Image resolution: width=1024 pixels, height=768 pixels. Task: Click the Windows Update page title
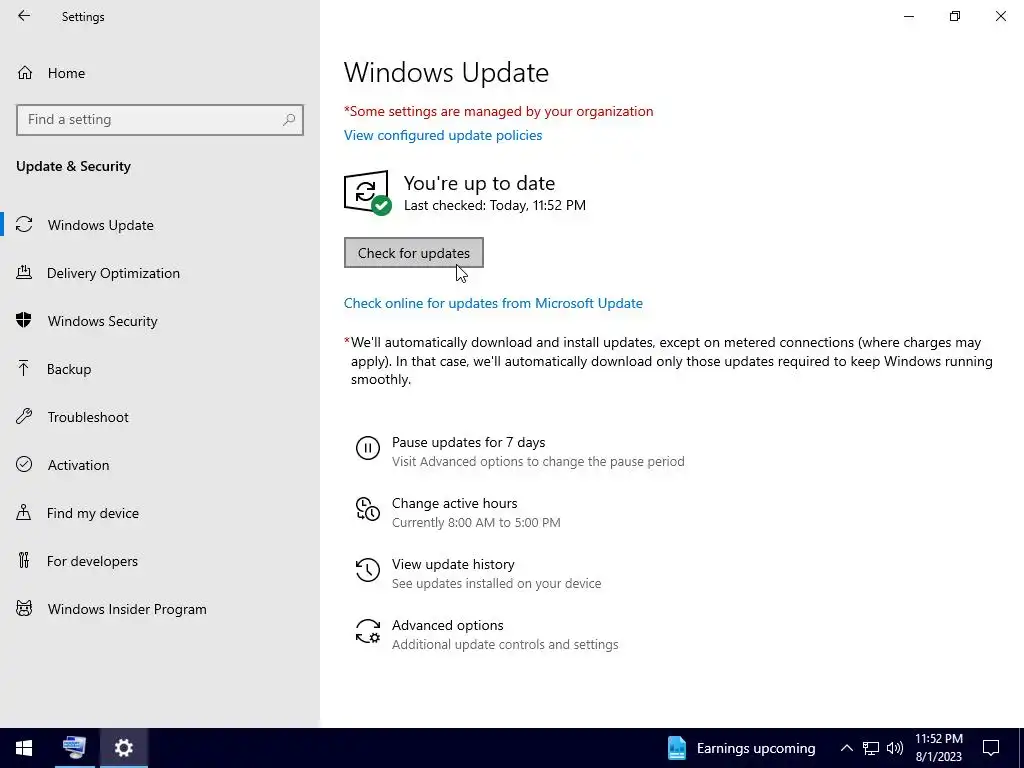446,72
